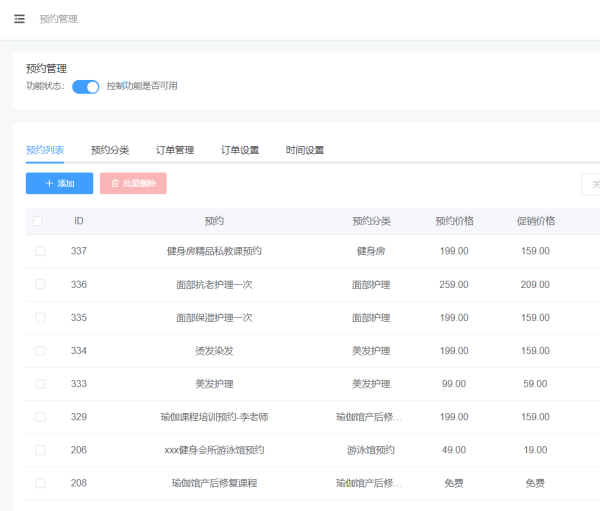
Task: Open the 预约列表 tab
Action: 45,150
